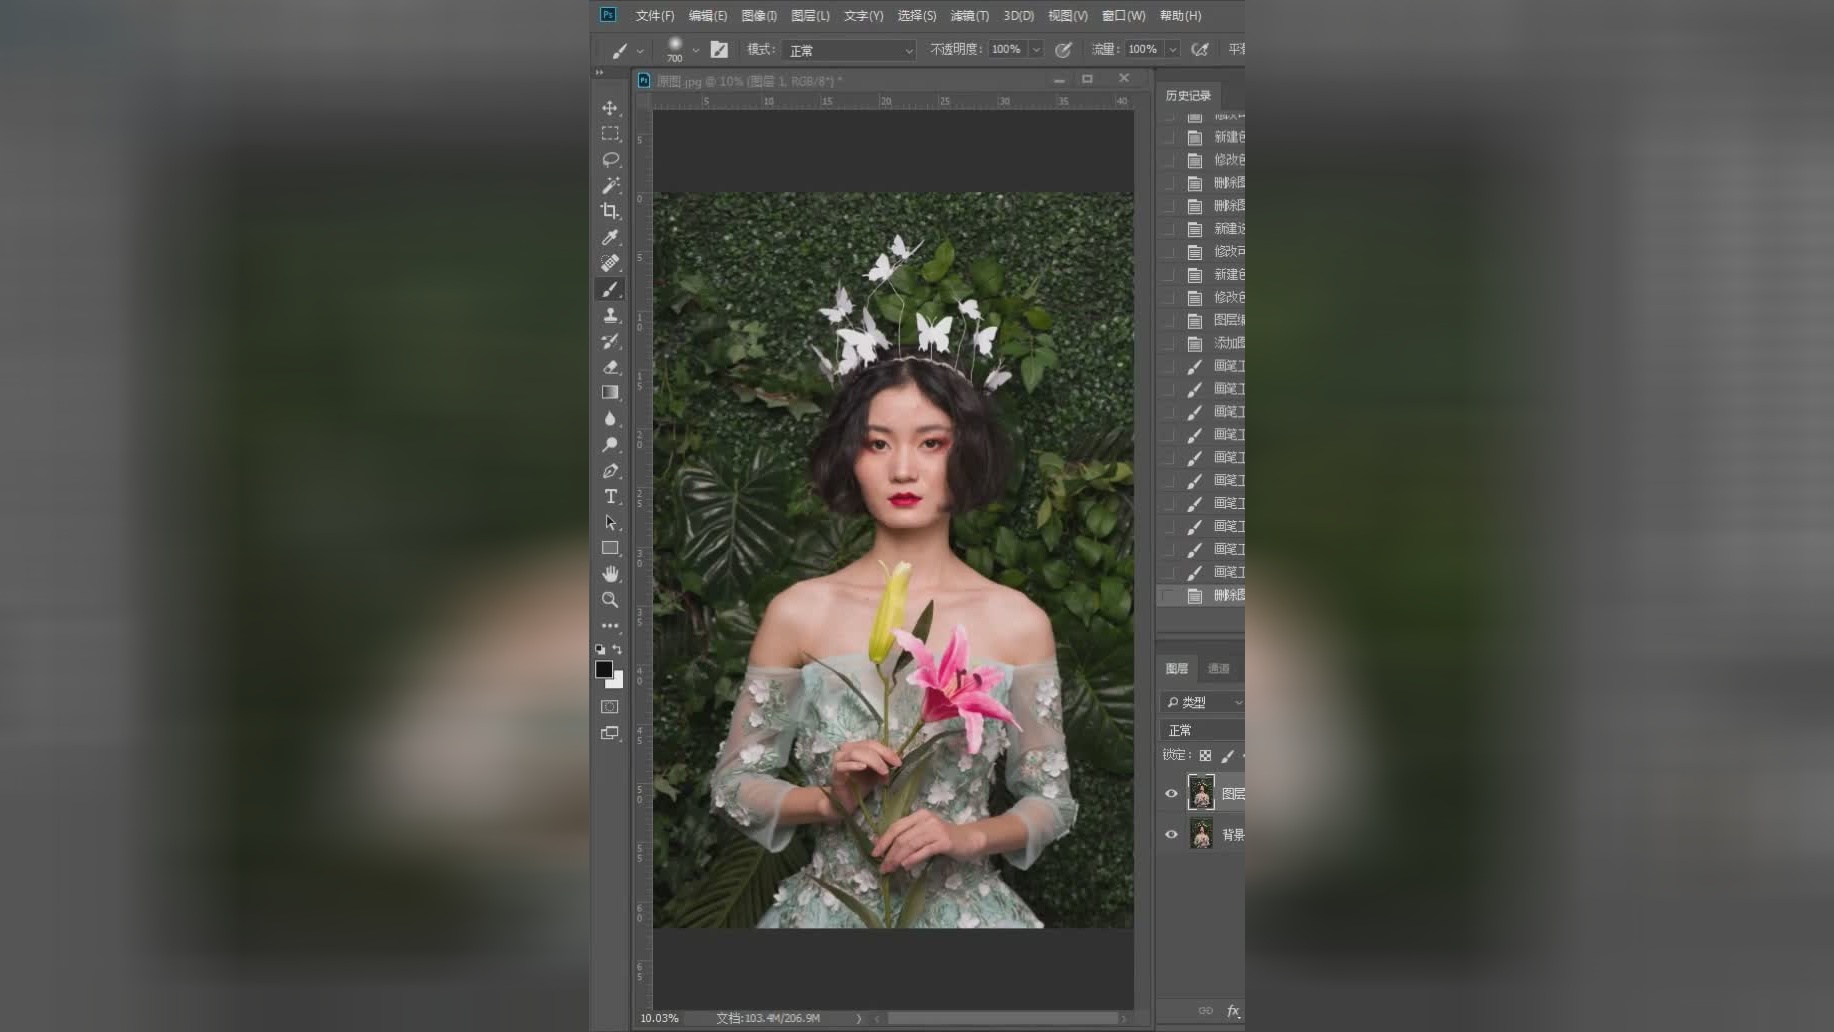Open the 帮助(H) menu
The height and width of the screenshot is (1032, 1834).
(1180, 16)
